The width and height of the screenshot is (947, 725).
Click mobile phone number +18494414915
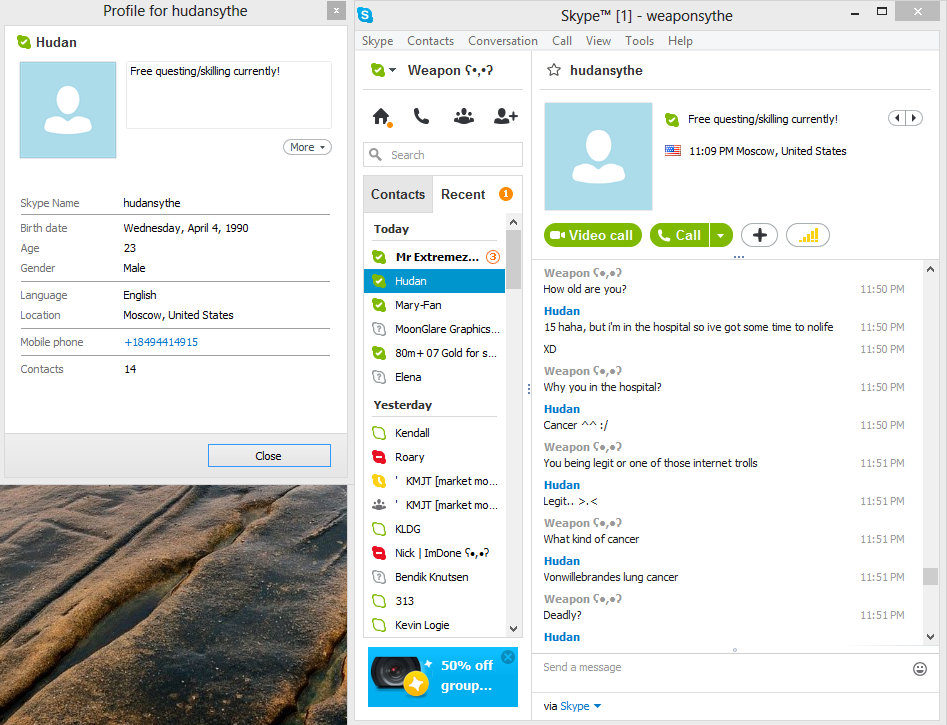tap(161, 342)
